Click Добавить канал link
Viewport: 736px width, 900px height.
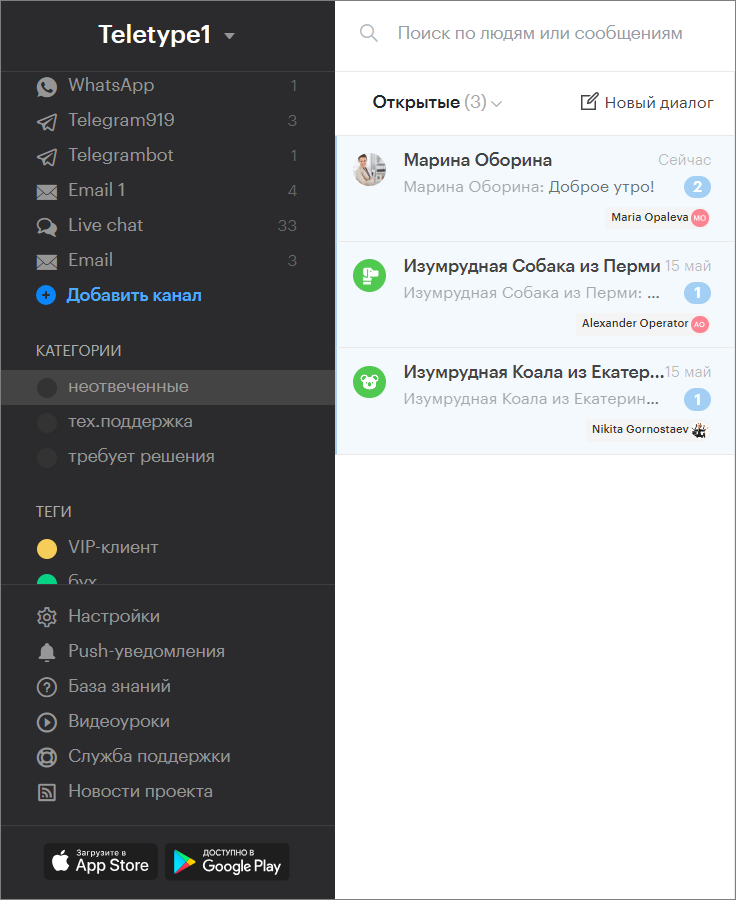tap(134, 295)
